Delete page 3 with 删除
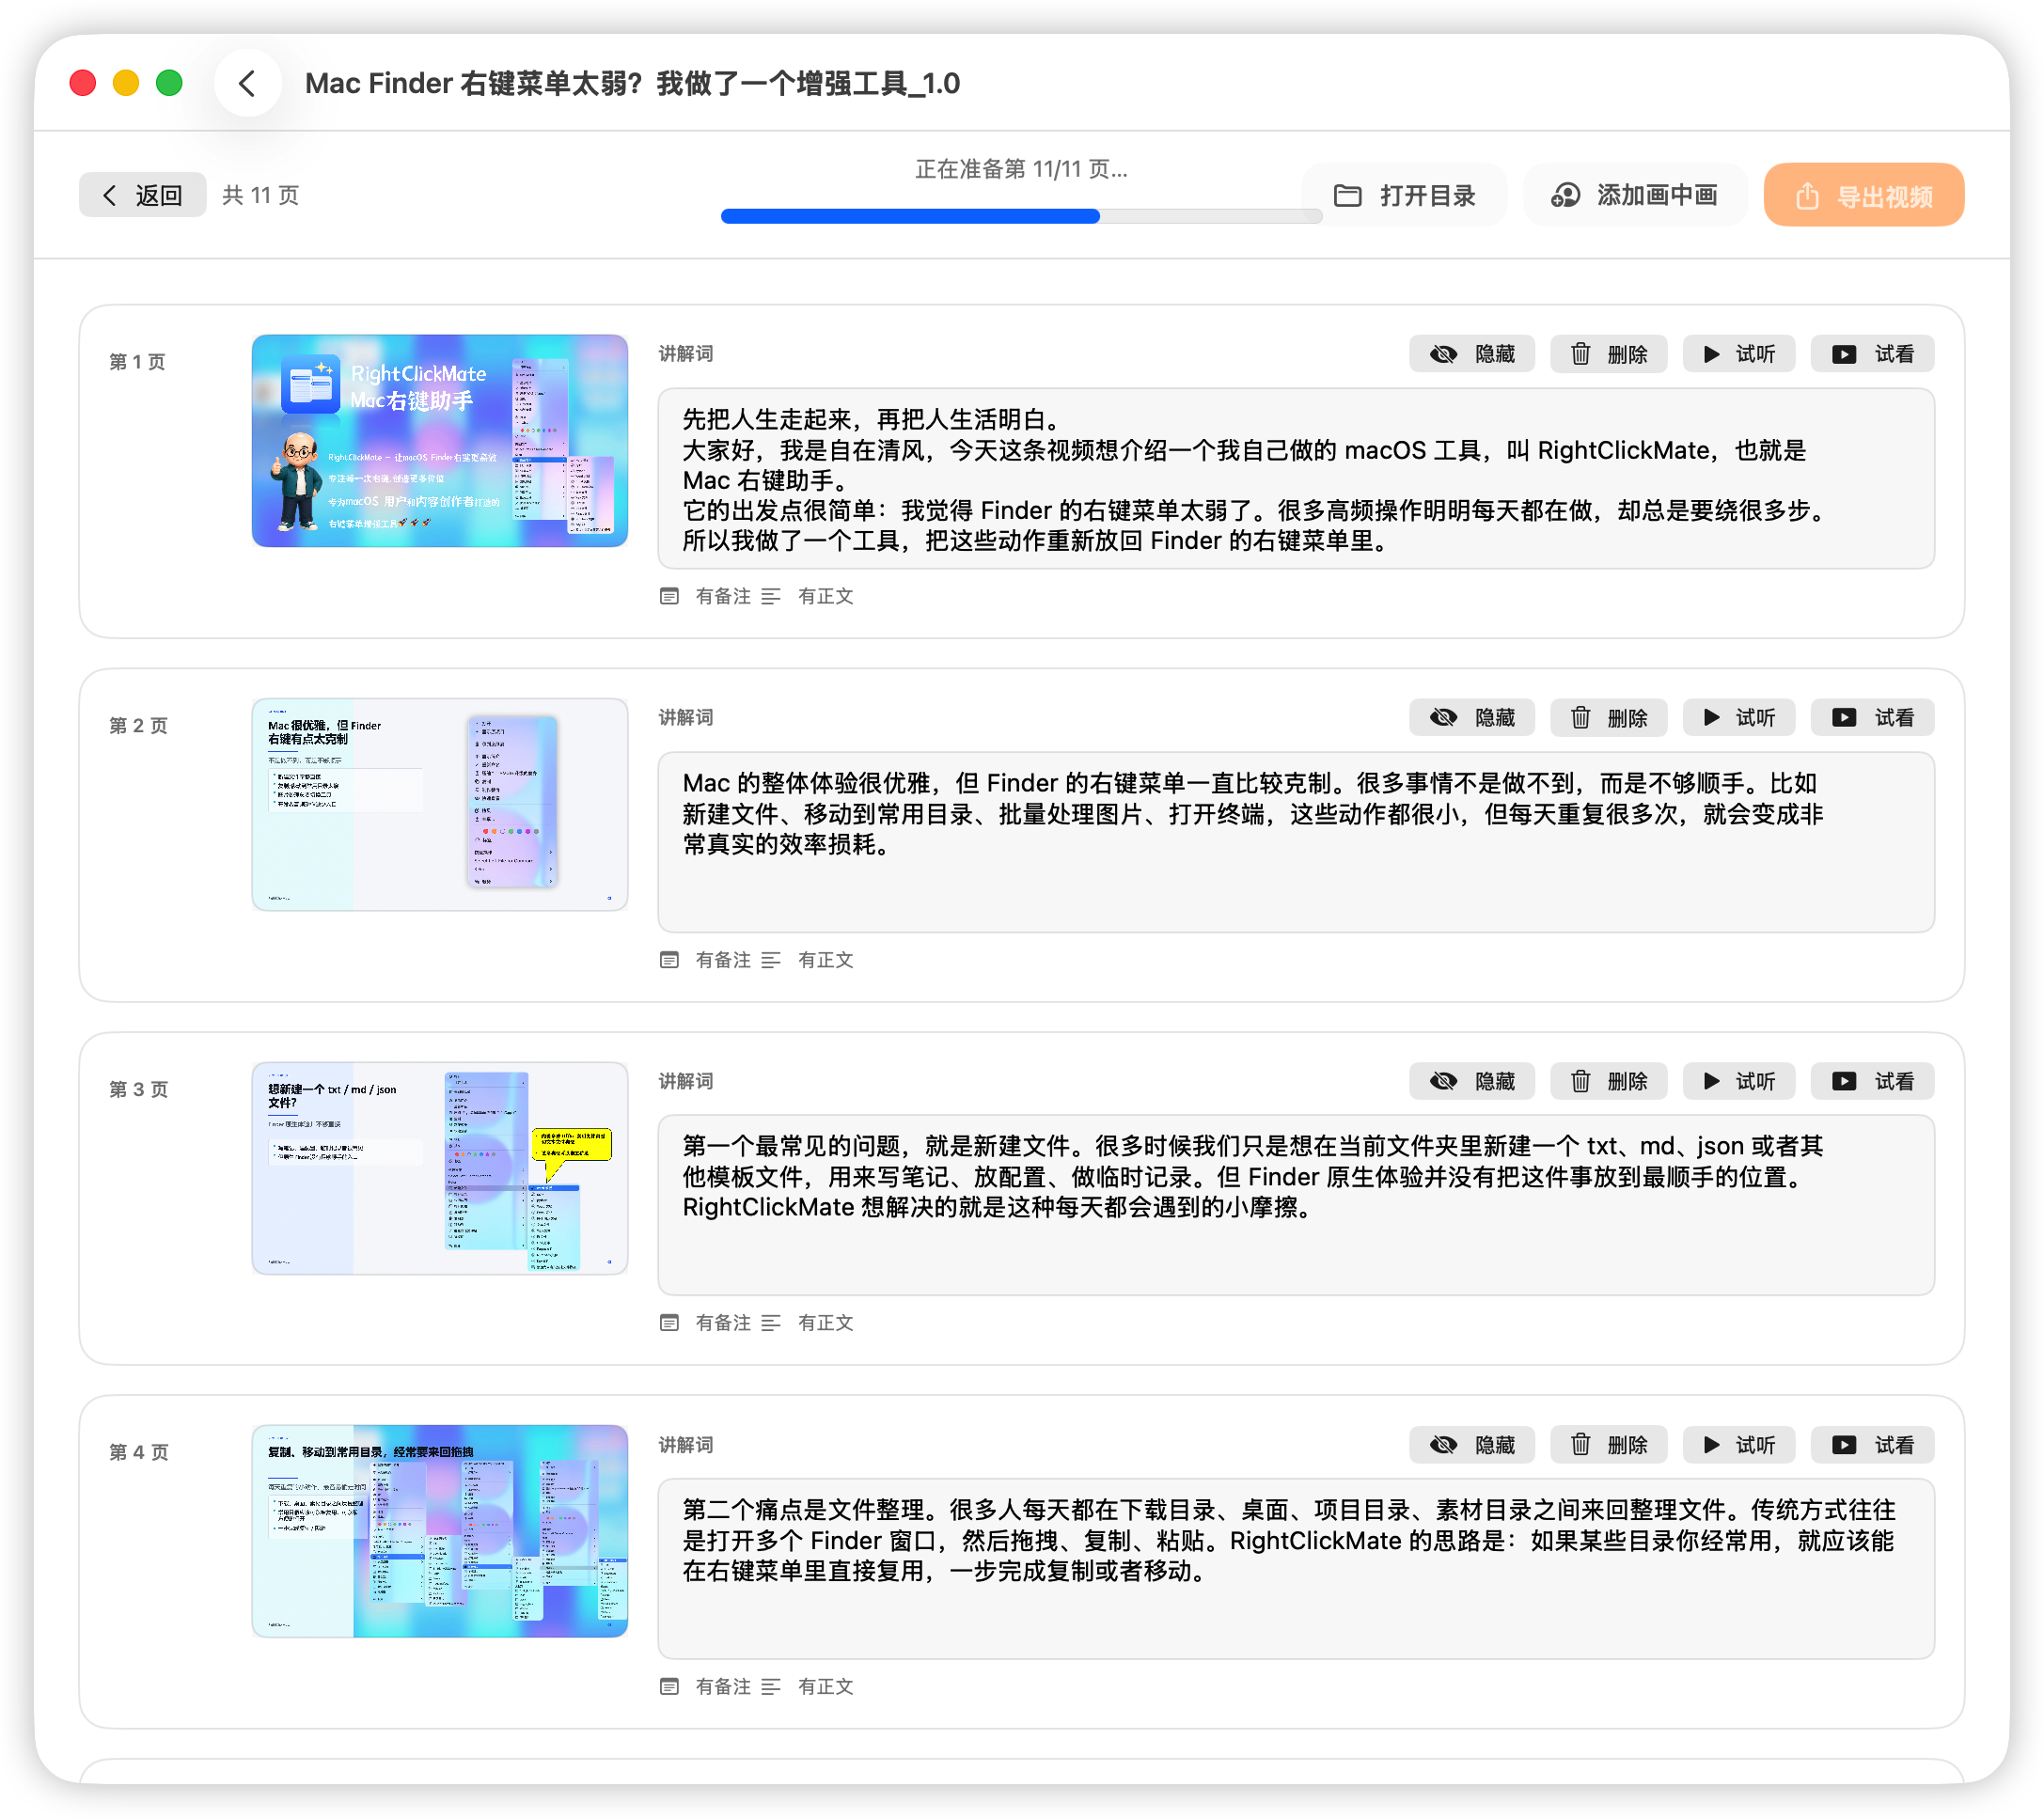This screenshot has height=1818, width=2044. coord(1608,1081)
